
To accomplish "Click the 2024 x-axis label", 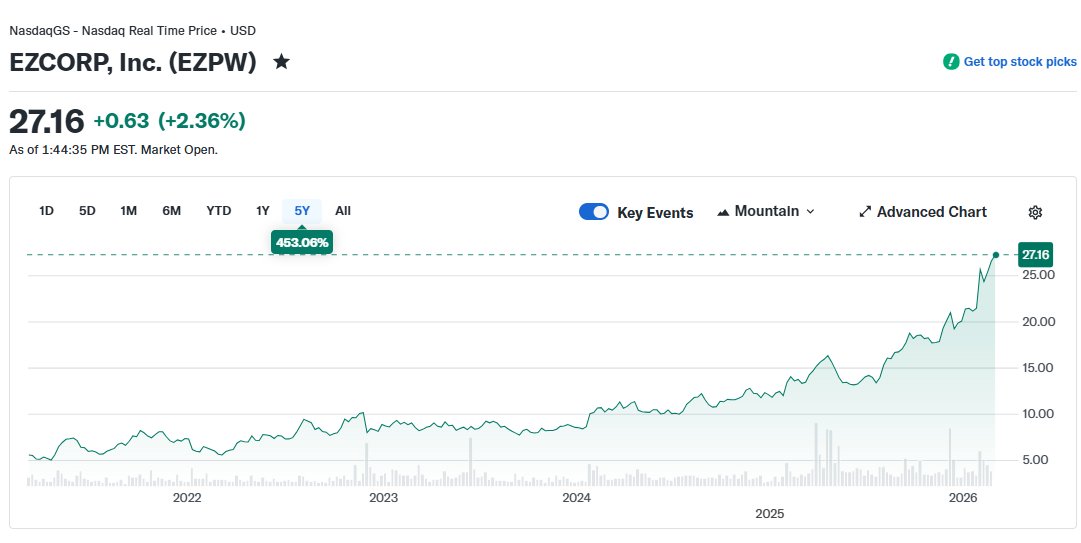I will click(x=576, y=498).
